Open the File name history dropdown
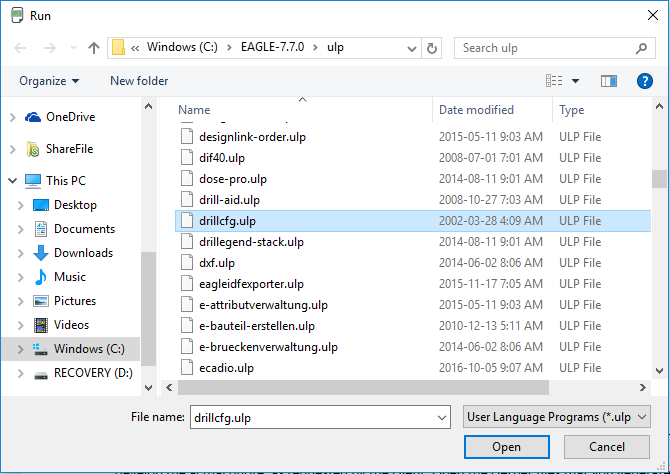Screen dimensions: 670x474 coord(442,416)
